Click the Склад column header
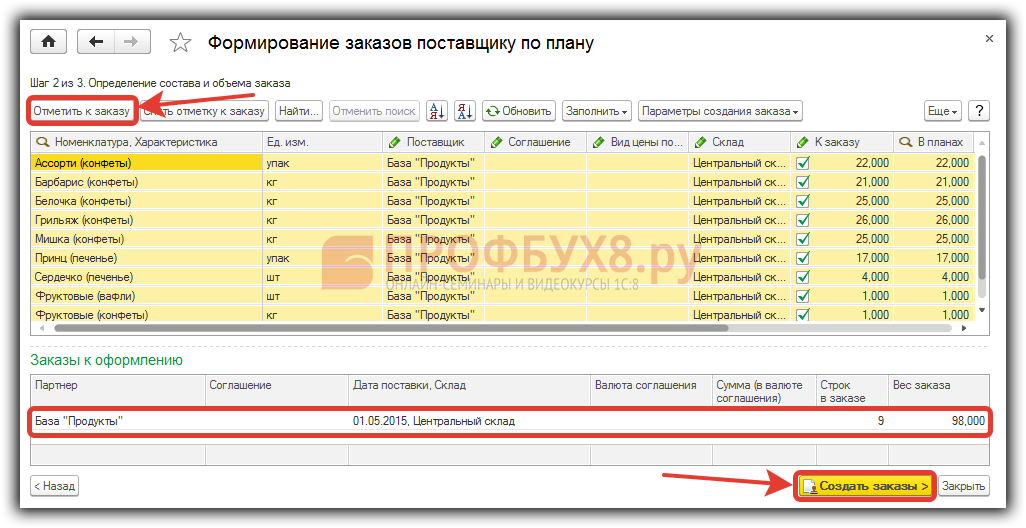This screenshot has width=1026, height=528. click(740, 142)
